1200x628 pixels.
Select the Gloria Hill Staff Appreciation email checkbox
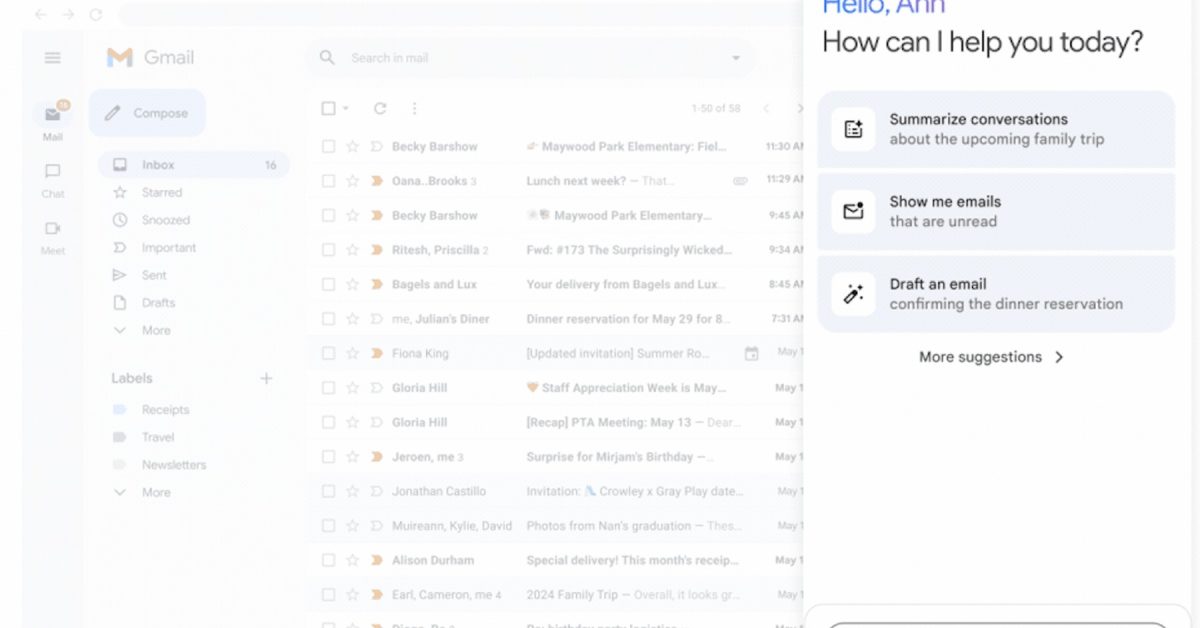tap(328, 388)
